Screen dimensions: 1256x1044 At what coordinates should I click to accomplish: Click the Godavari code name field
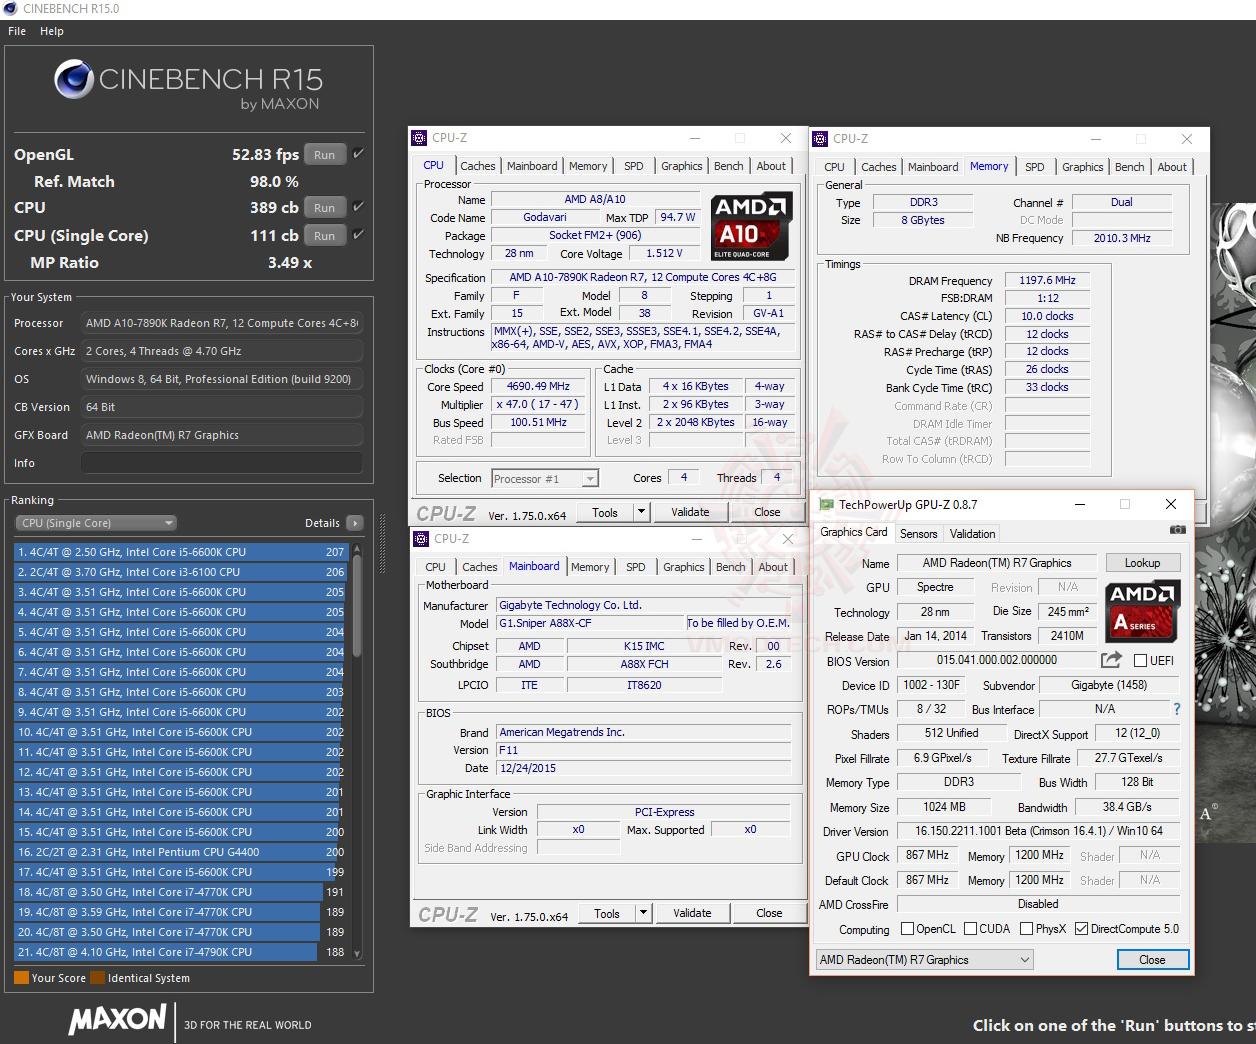[x=544, y=217]
